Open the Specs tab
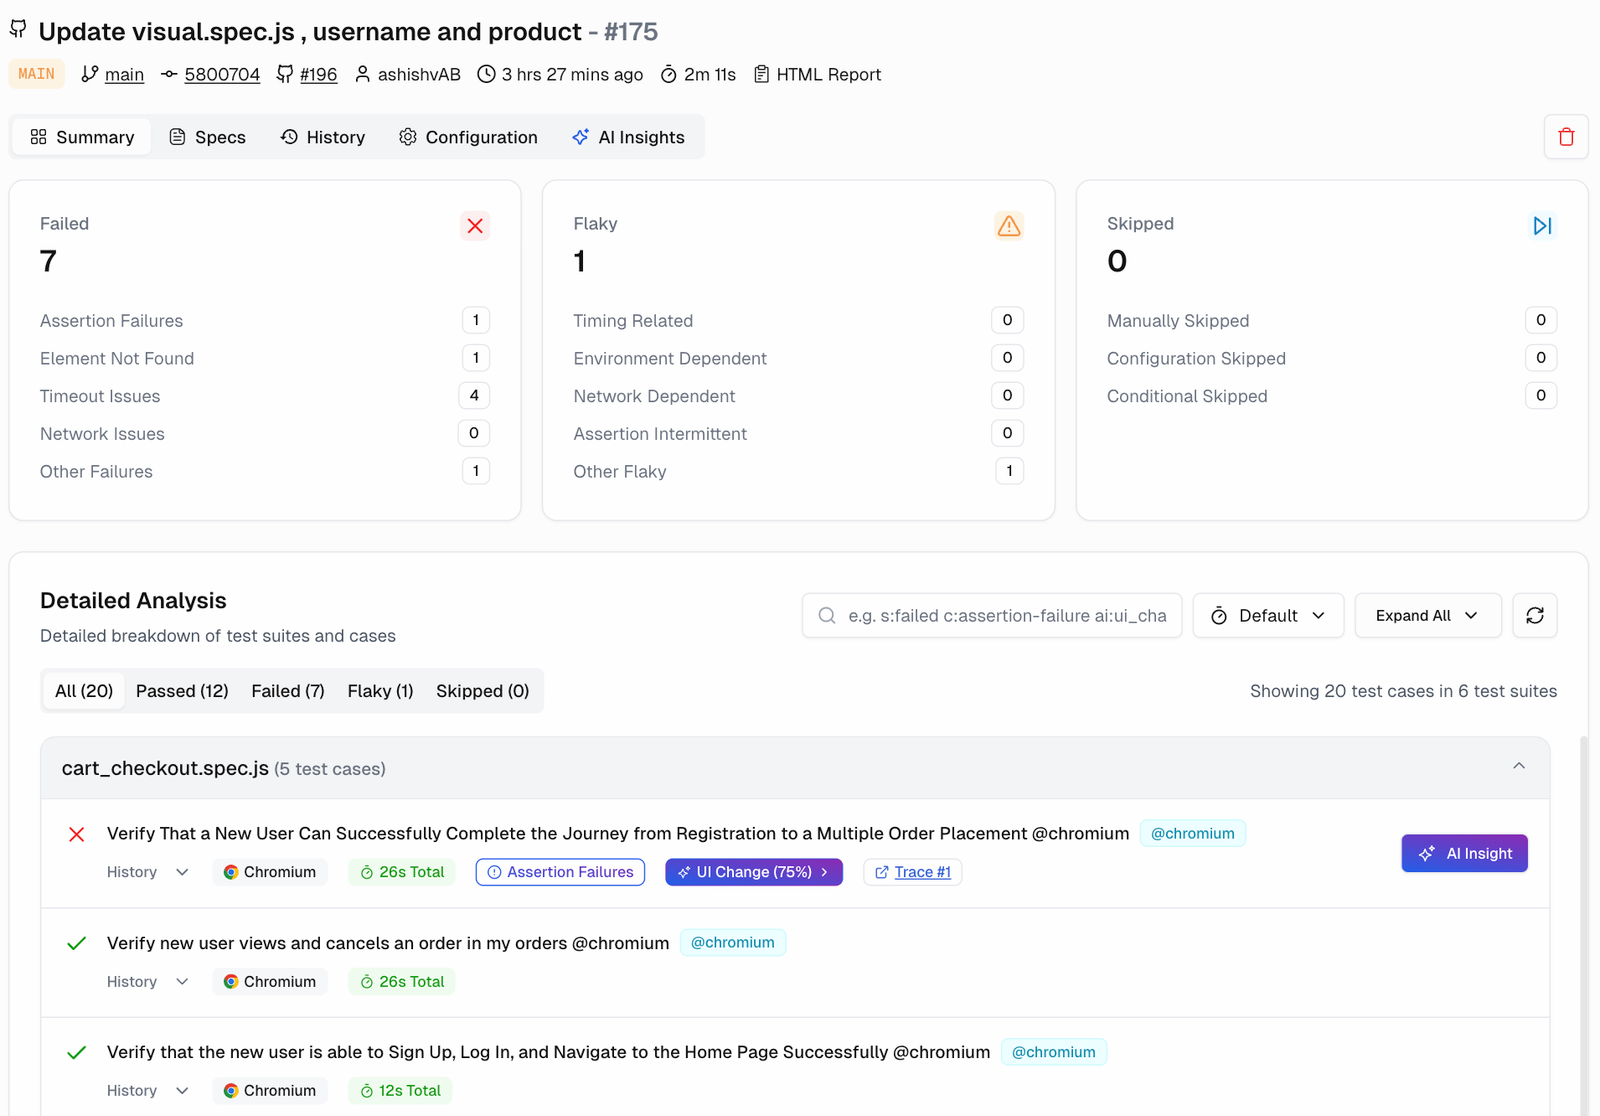This screenshot has height=1116, width=1600. coord(207,137)
